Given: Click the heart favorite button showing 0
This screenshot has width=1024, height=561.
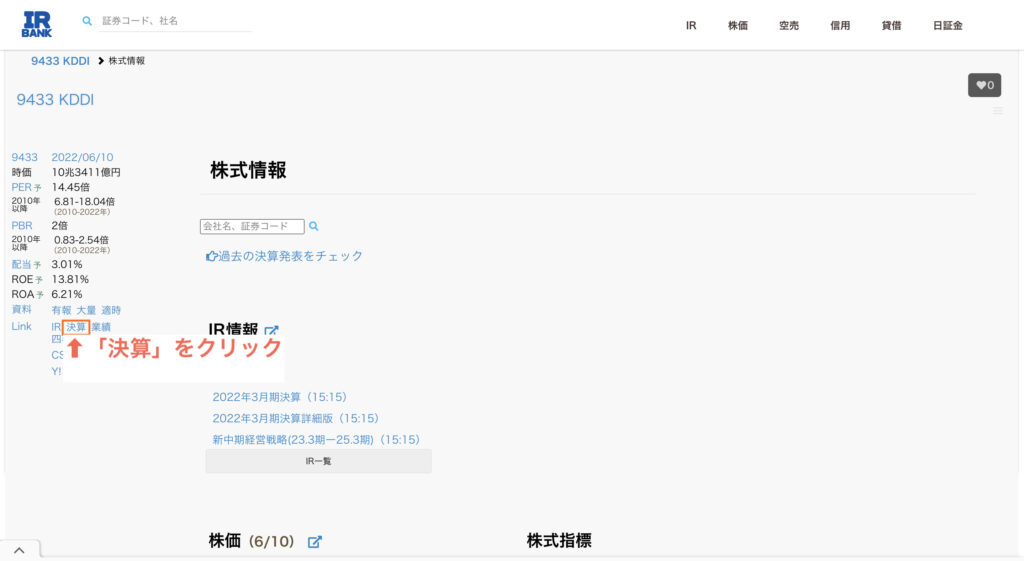Looking at the screenshot, I should click(x=984, y=85).
